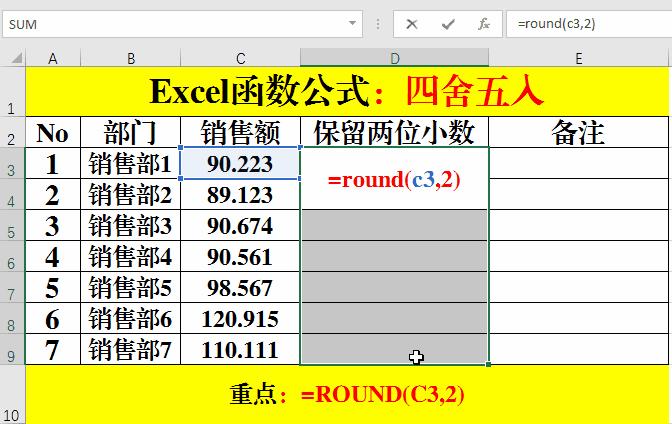Click the 保留两位小数 header cell
The height and width of the screenshot is (424, 672).
[394, 132]
